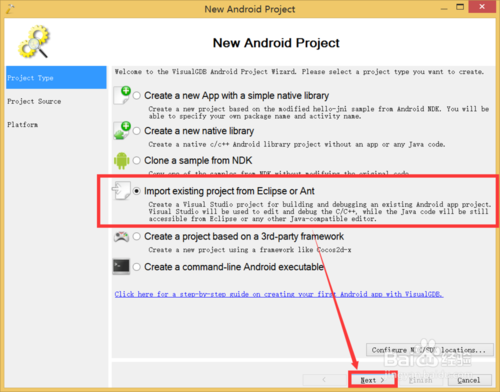The image size is (500, 392).
Task: Click the welcome text of the wizard
Action: tap(299, 72)
